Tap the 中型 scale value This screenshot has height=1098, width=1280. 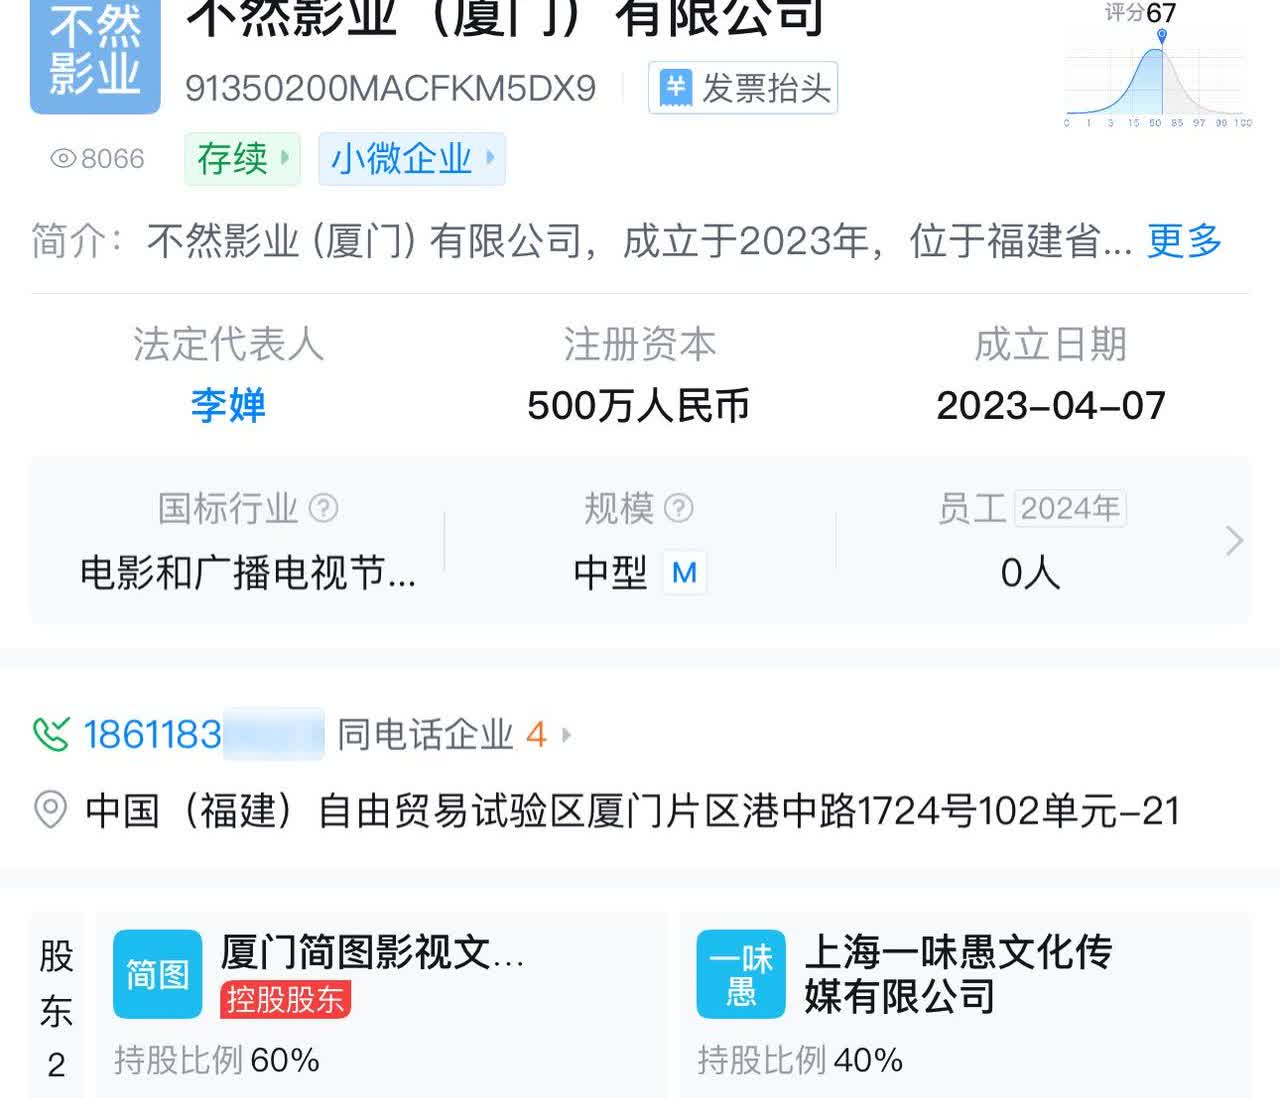(x=610, y=573)
